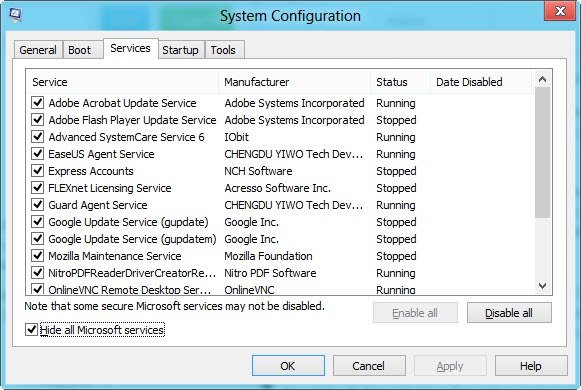581x390 pixels.
Task: Click Stopped status of FLEXnet Licensing Service
Action: click(x=396, y=188)
